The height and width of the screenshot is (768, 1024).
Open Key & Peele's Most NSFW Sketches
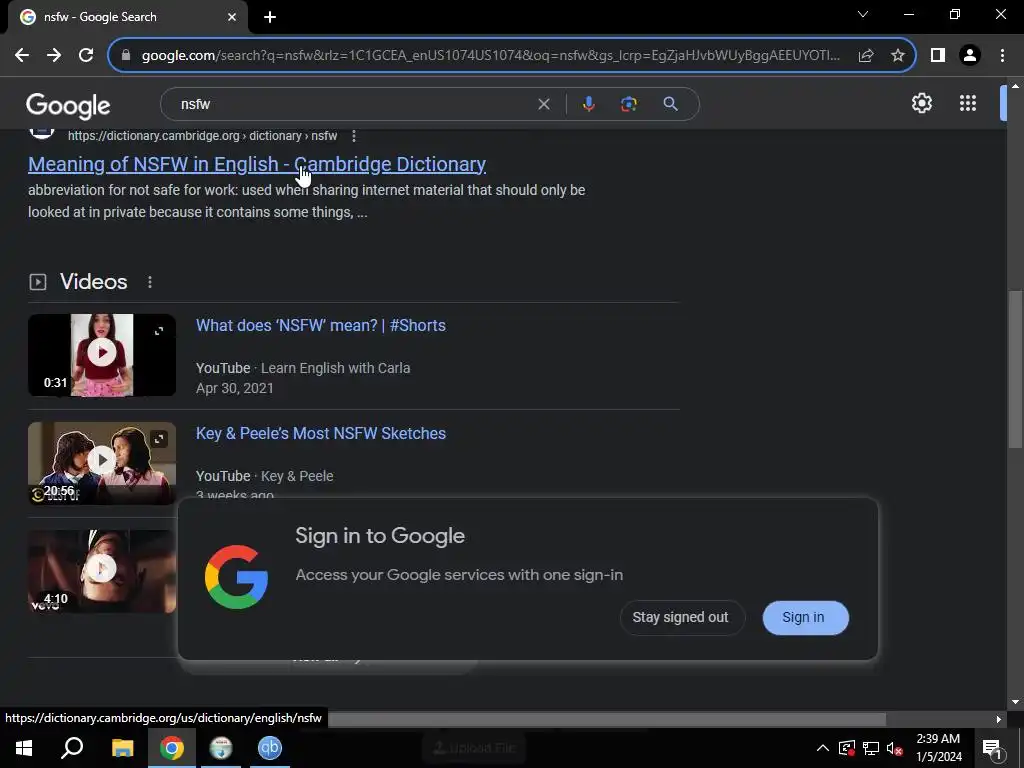(x=321, y=434)
